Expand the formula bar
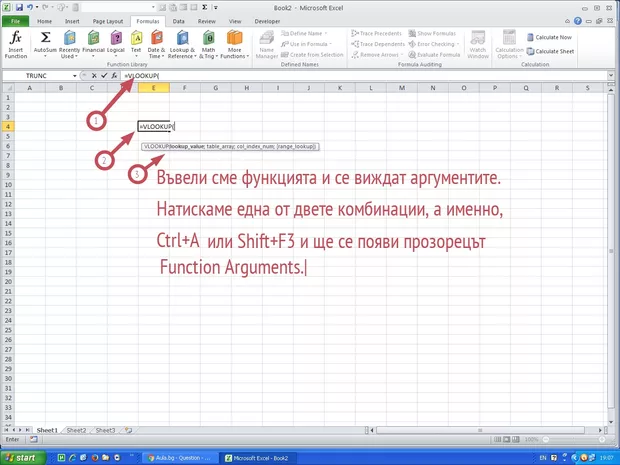Screen dimensions: 620x465 tap(611, 76)
